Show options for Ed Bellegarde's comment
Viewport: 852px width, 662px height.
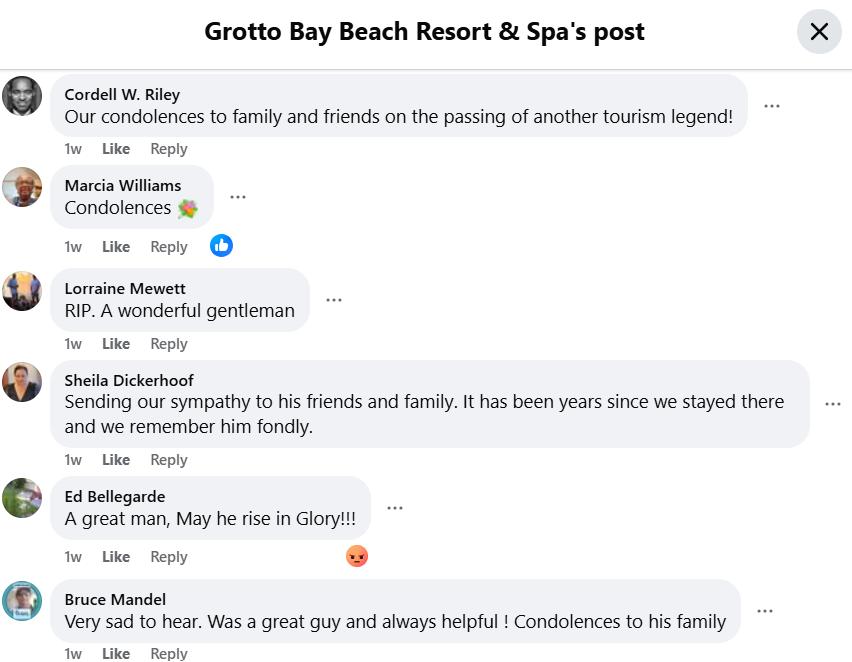pyautogui.click(x=395, y=508)
